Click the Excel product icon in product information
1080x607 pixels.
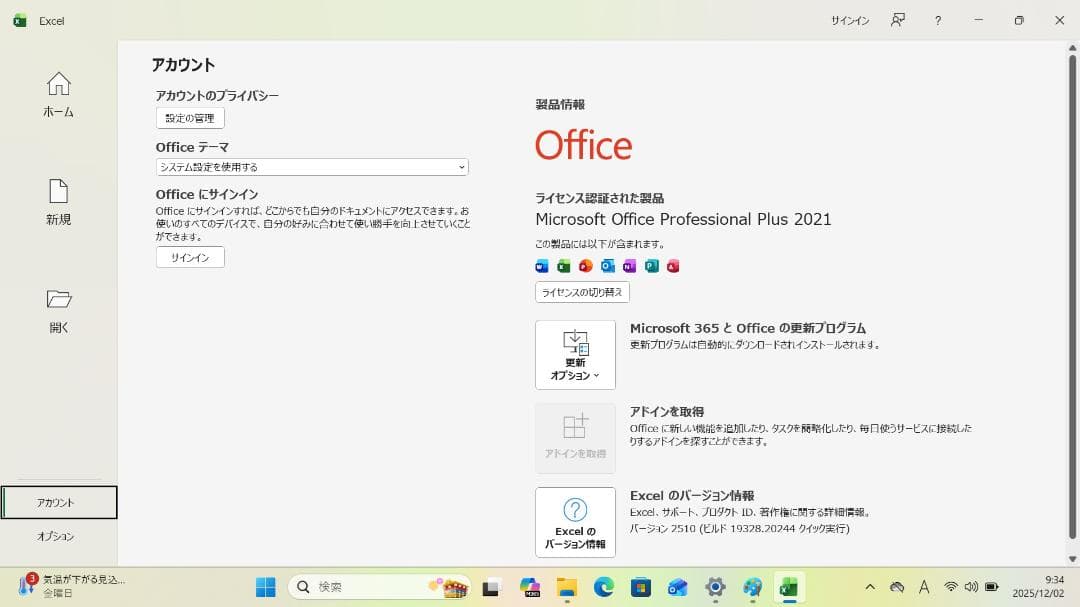tap(563, 266)
